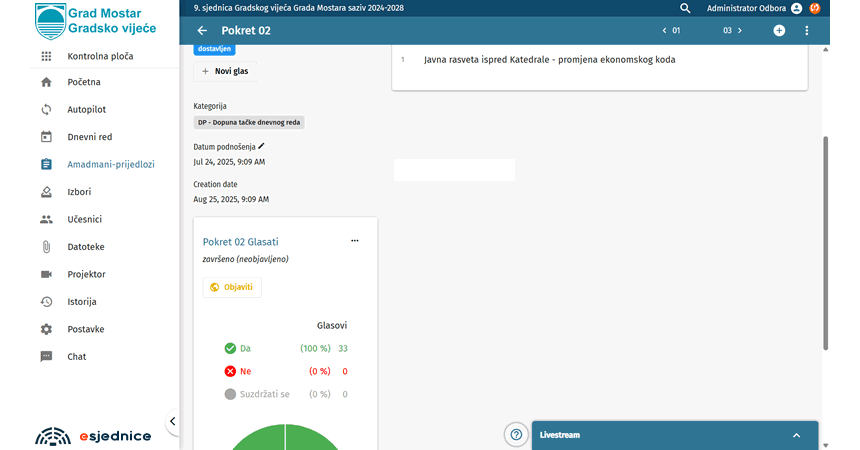Go to previous motion 01
Image resolution: width=860 pixels, height=450 pixels.
tap(672, 31)
